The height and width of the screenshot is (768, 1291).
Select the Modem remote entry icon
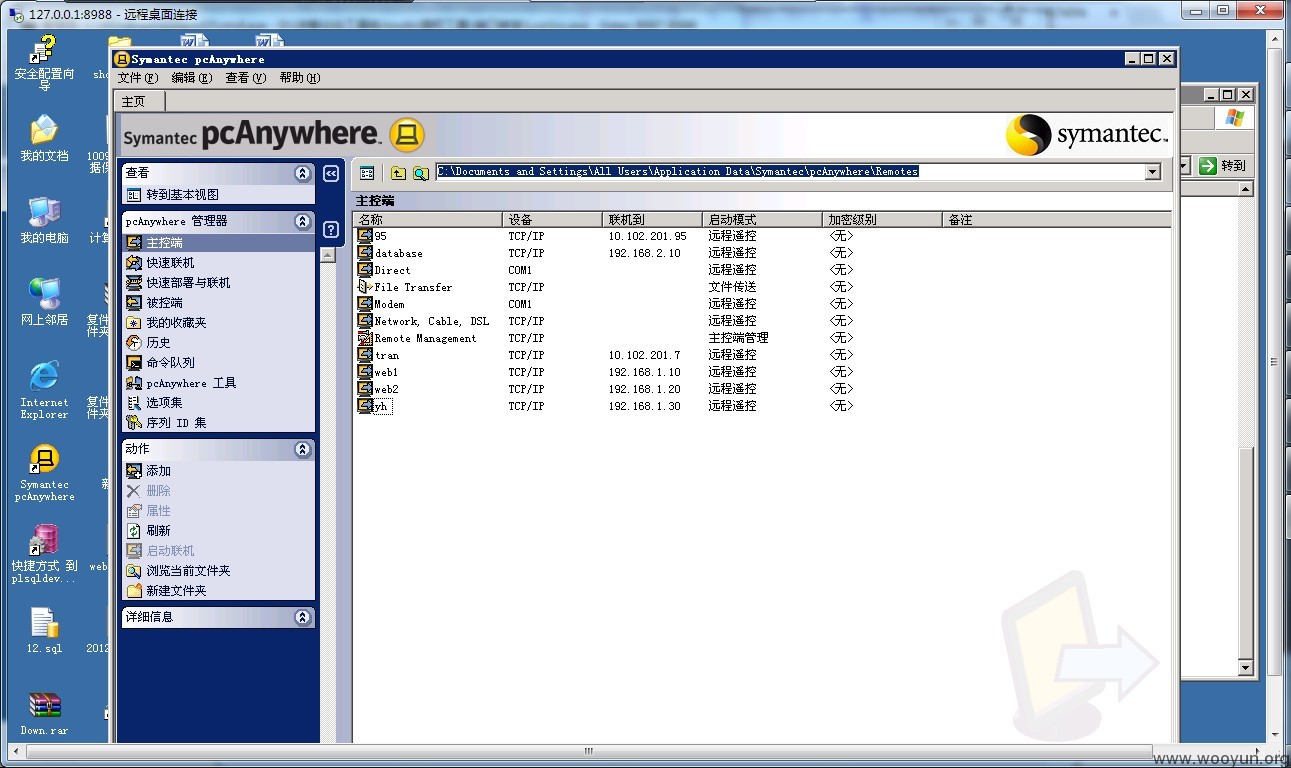[365, 304]
